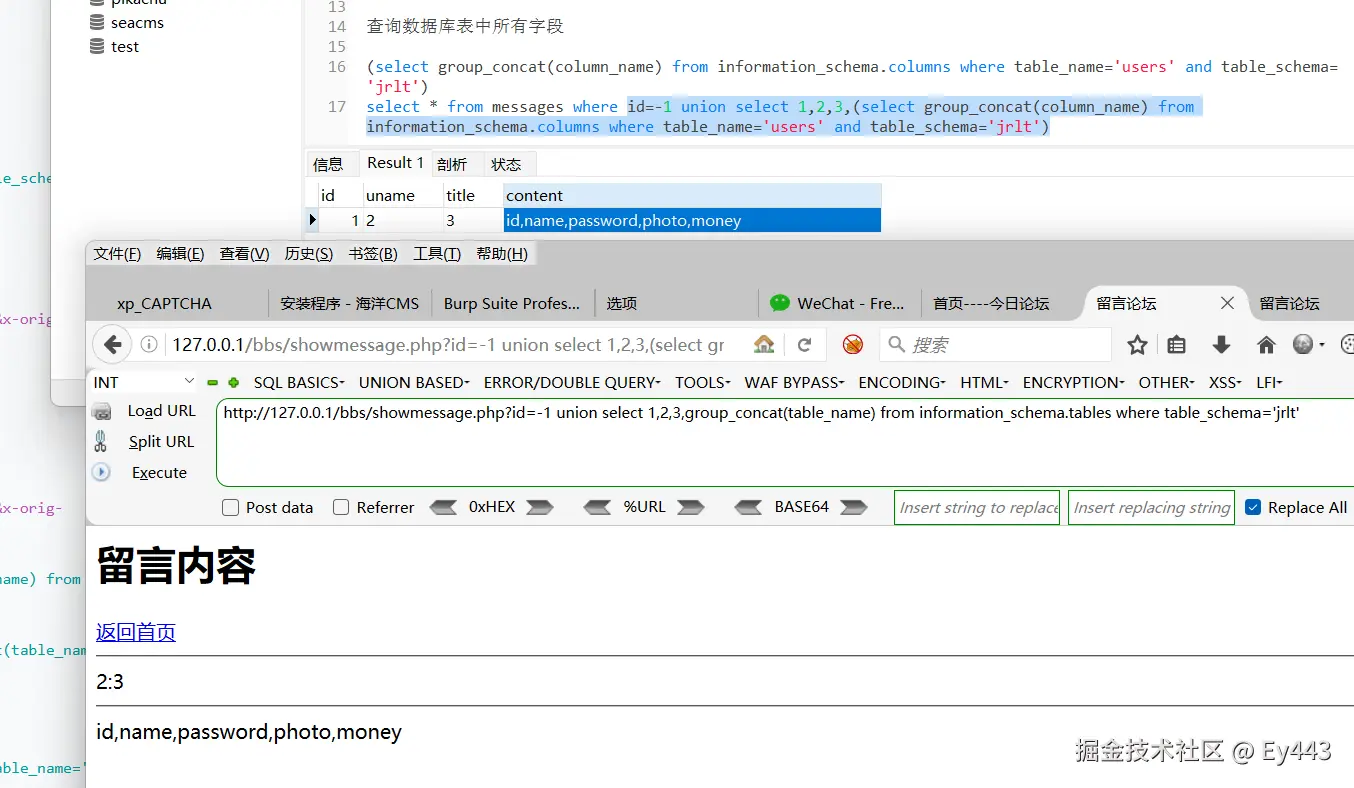Enable the Referrer checkbox
The image size is (1354, 788).
pyautogui.click(x=341, y=508)
